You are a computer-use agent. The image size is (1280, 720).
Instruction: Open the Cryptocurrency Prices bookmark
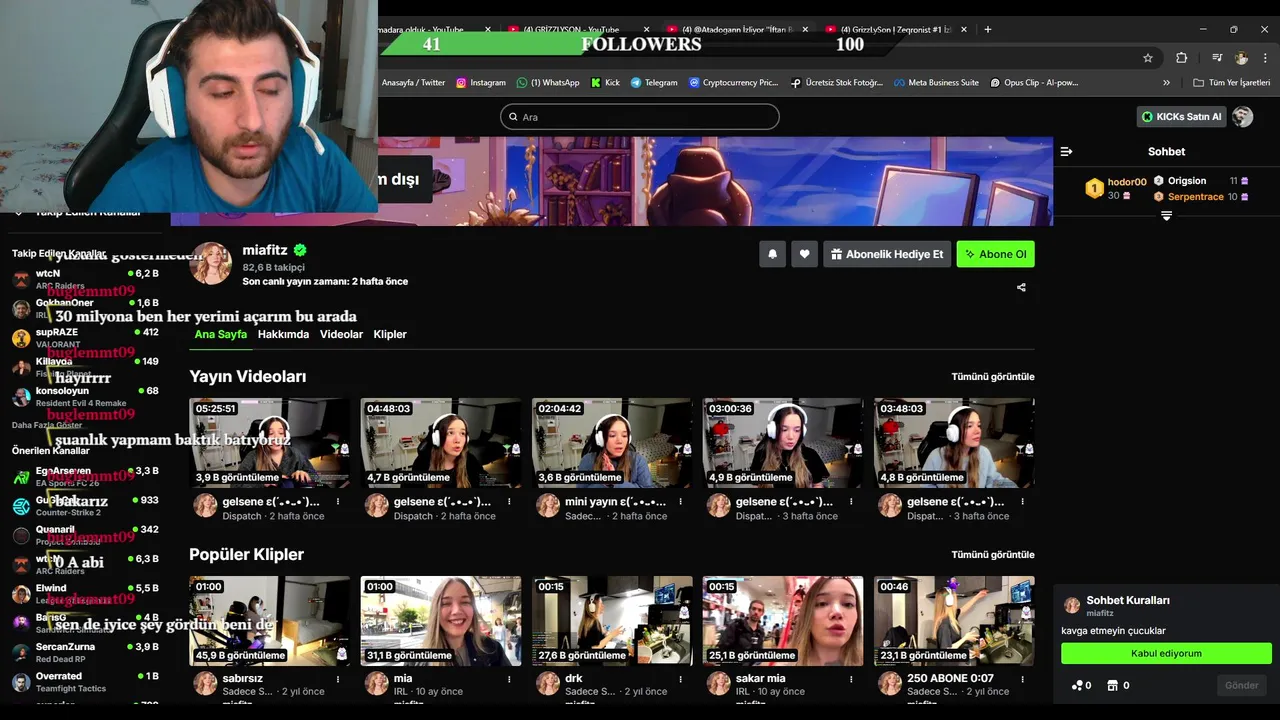733,83
